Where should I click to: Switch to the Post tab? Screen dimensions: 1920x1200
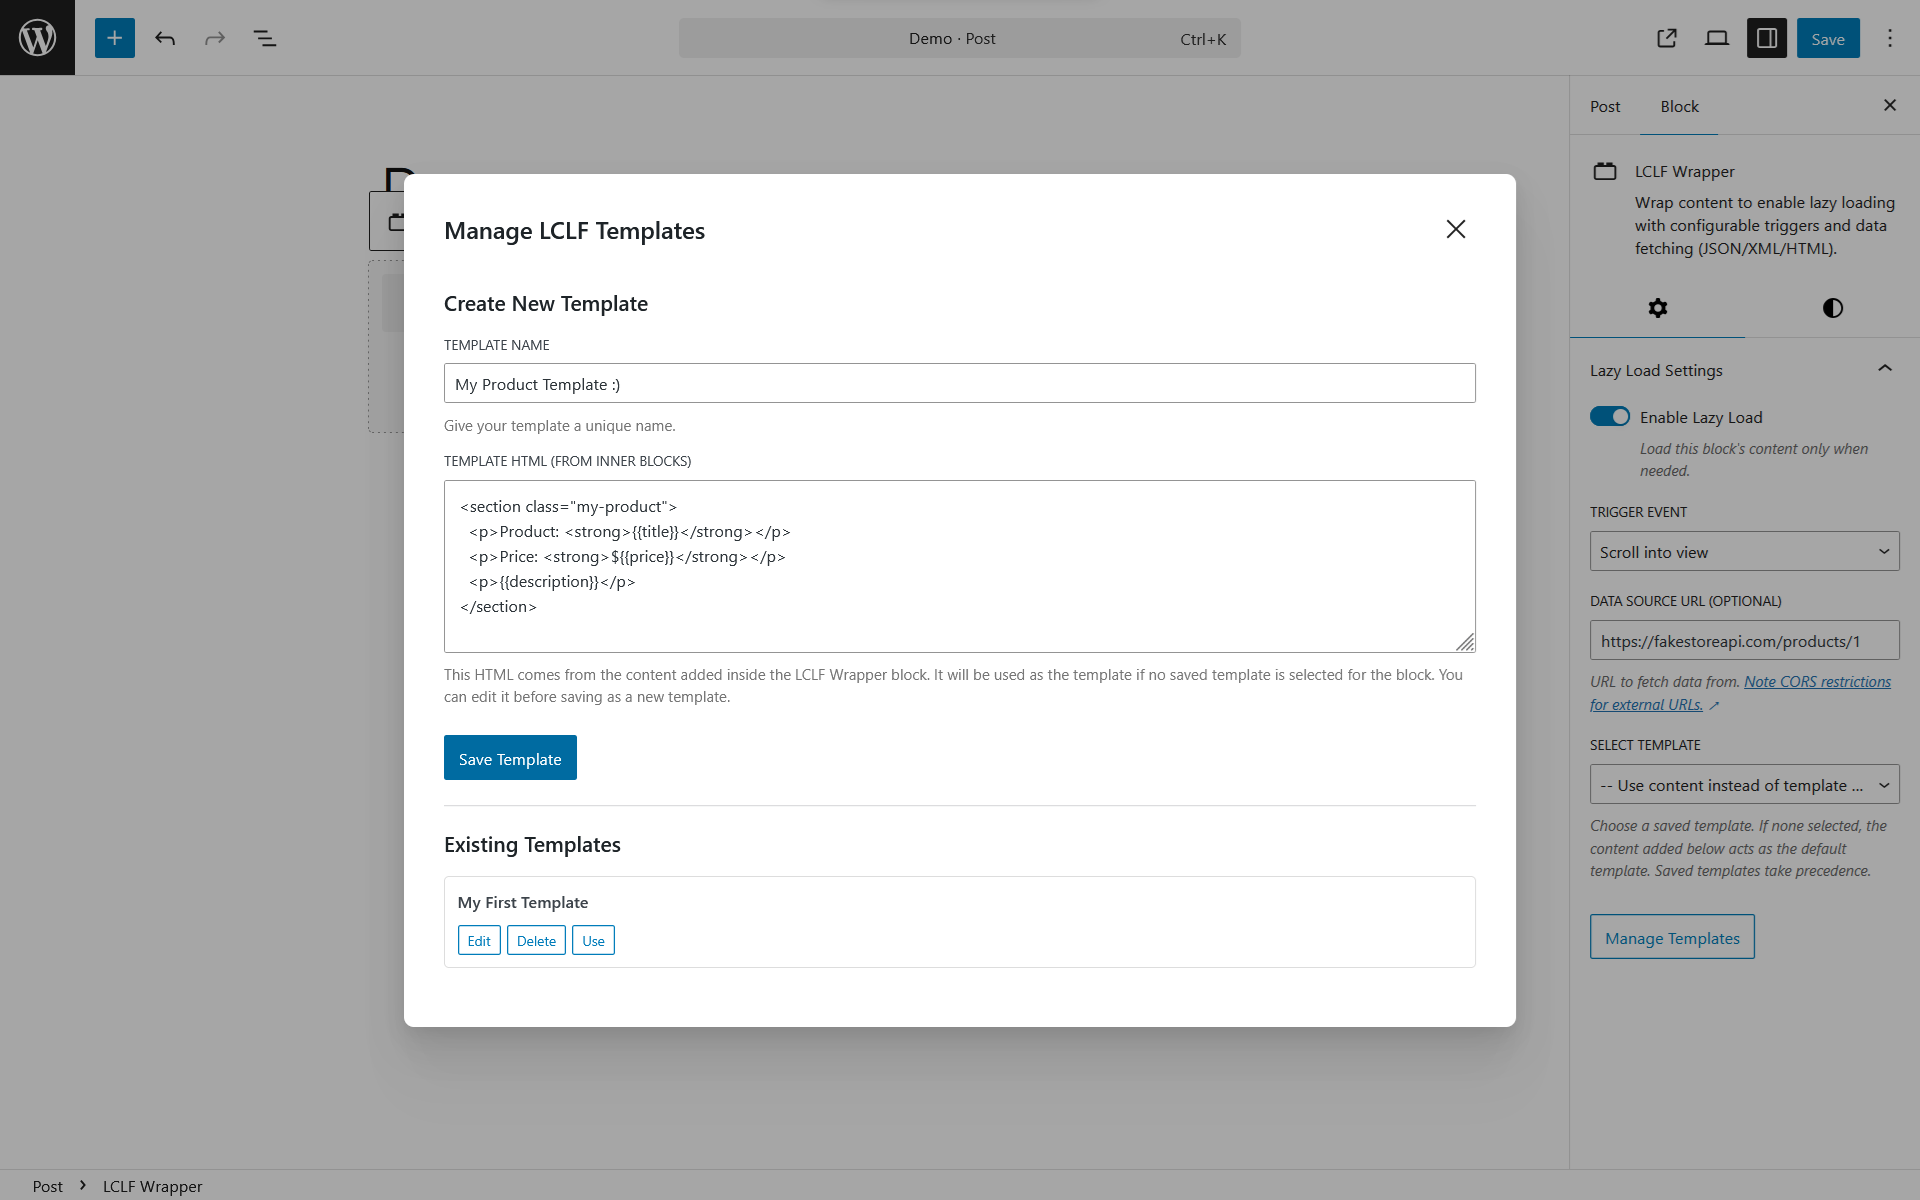1605,106
